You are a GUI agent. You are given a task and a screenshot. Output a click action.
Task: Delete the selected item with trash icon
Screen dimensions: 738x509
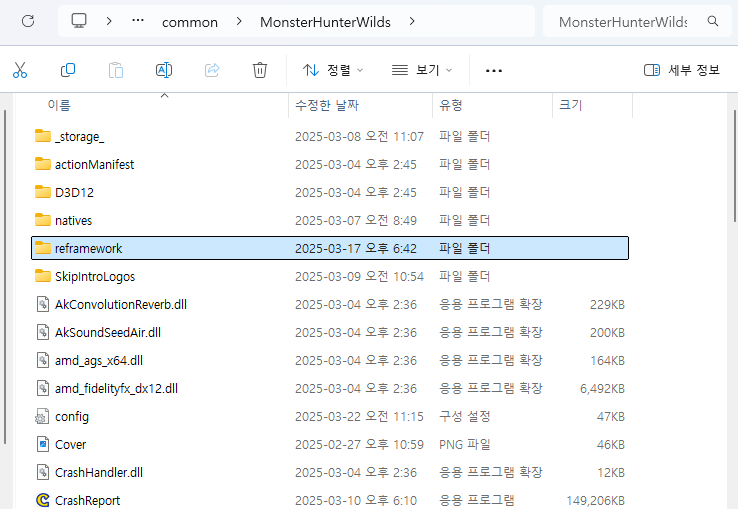[260, 70]
